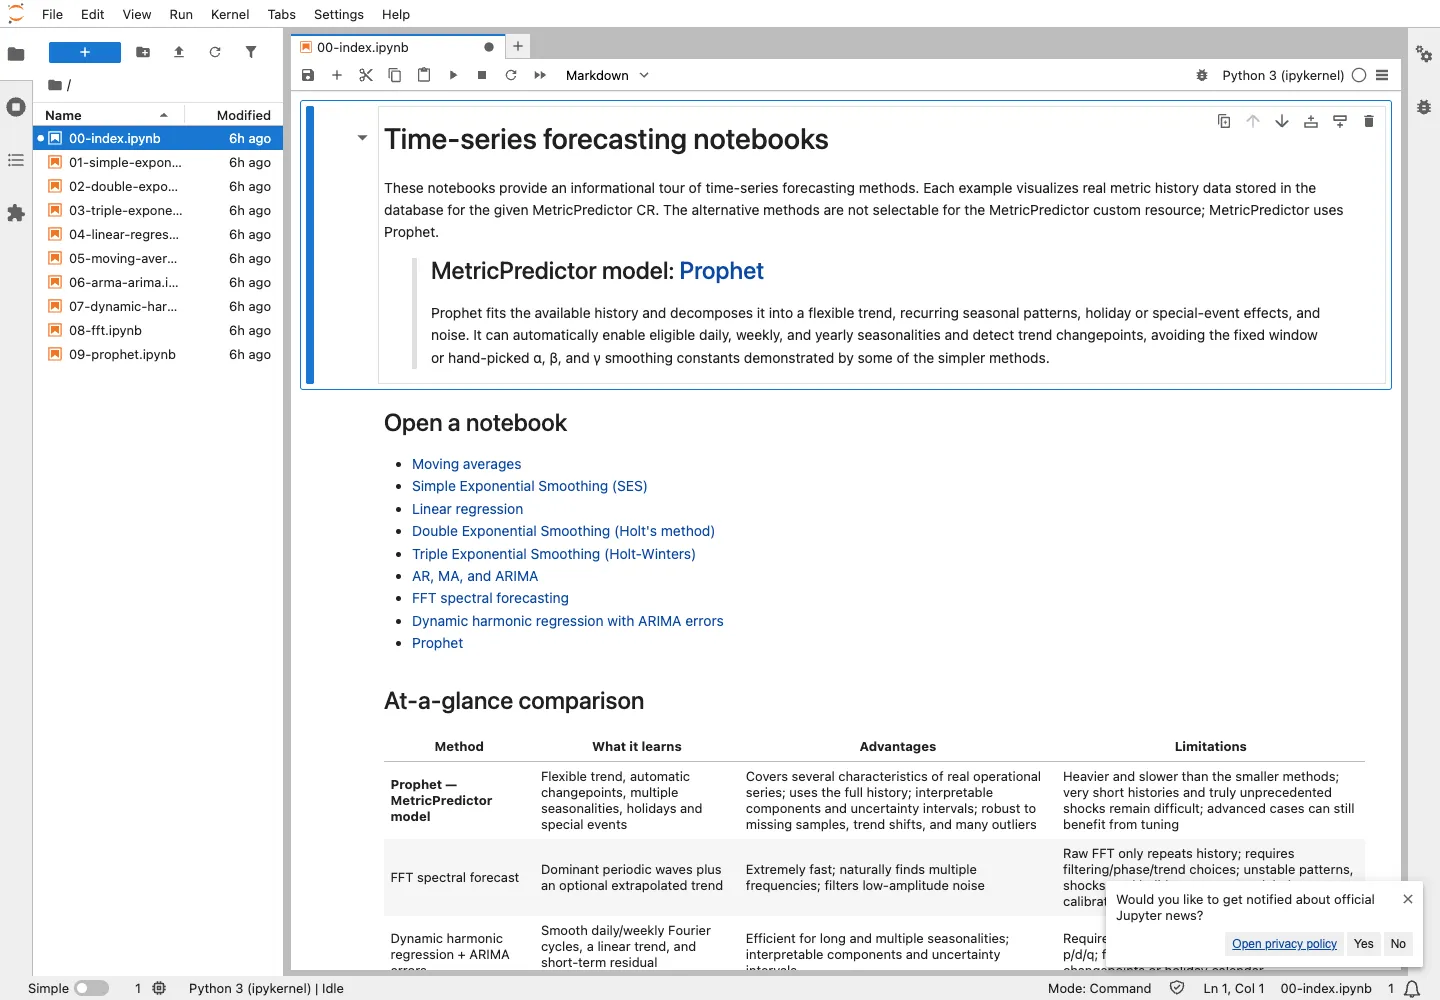Viewport: 1440px width, 1000px height.
Task: Toggle the file filter in browser
Action: click(x=251, y=52)
